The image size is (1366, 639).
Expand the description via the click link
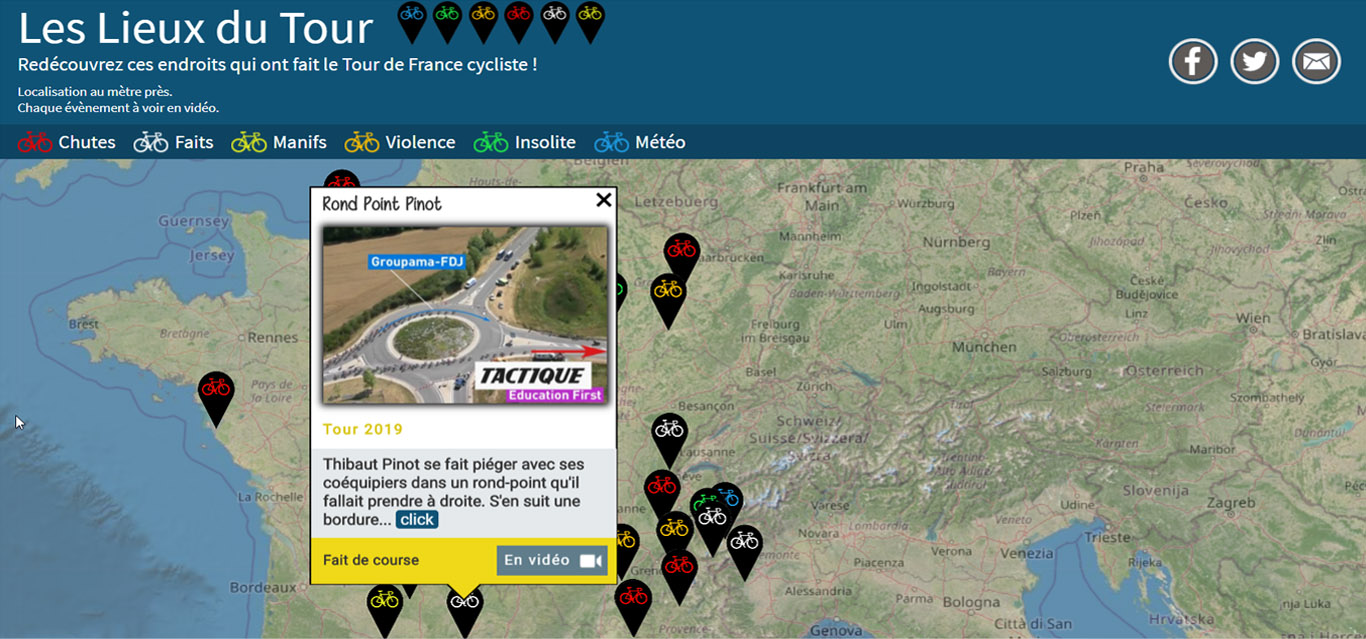[416, 520]
